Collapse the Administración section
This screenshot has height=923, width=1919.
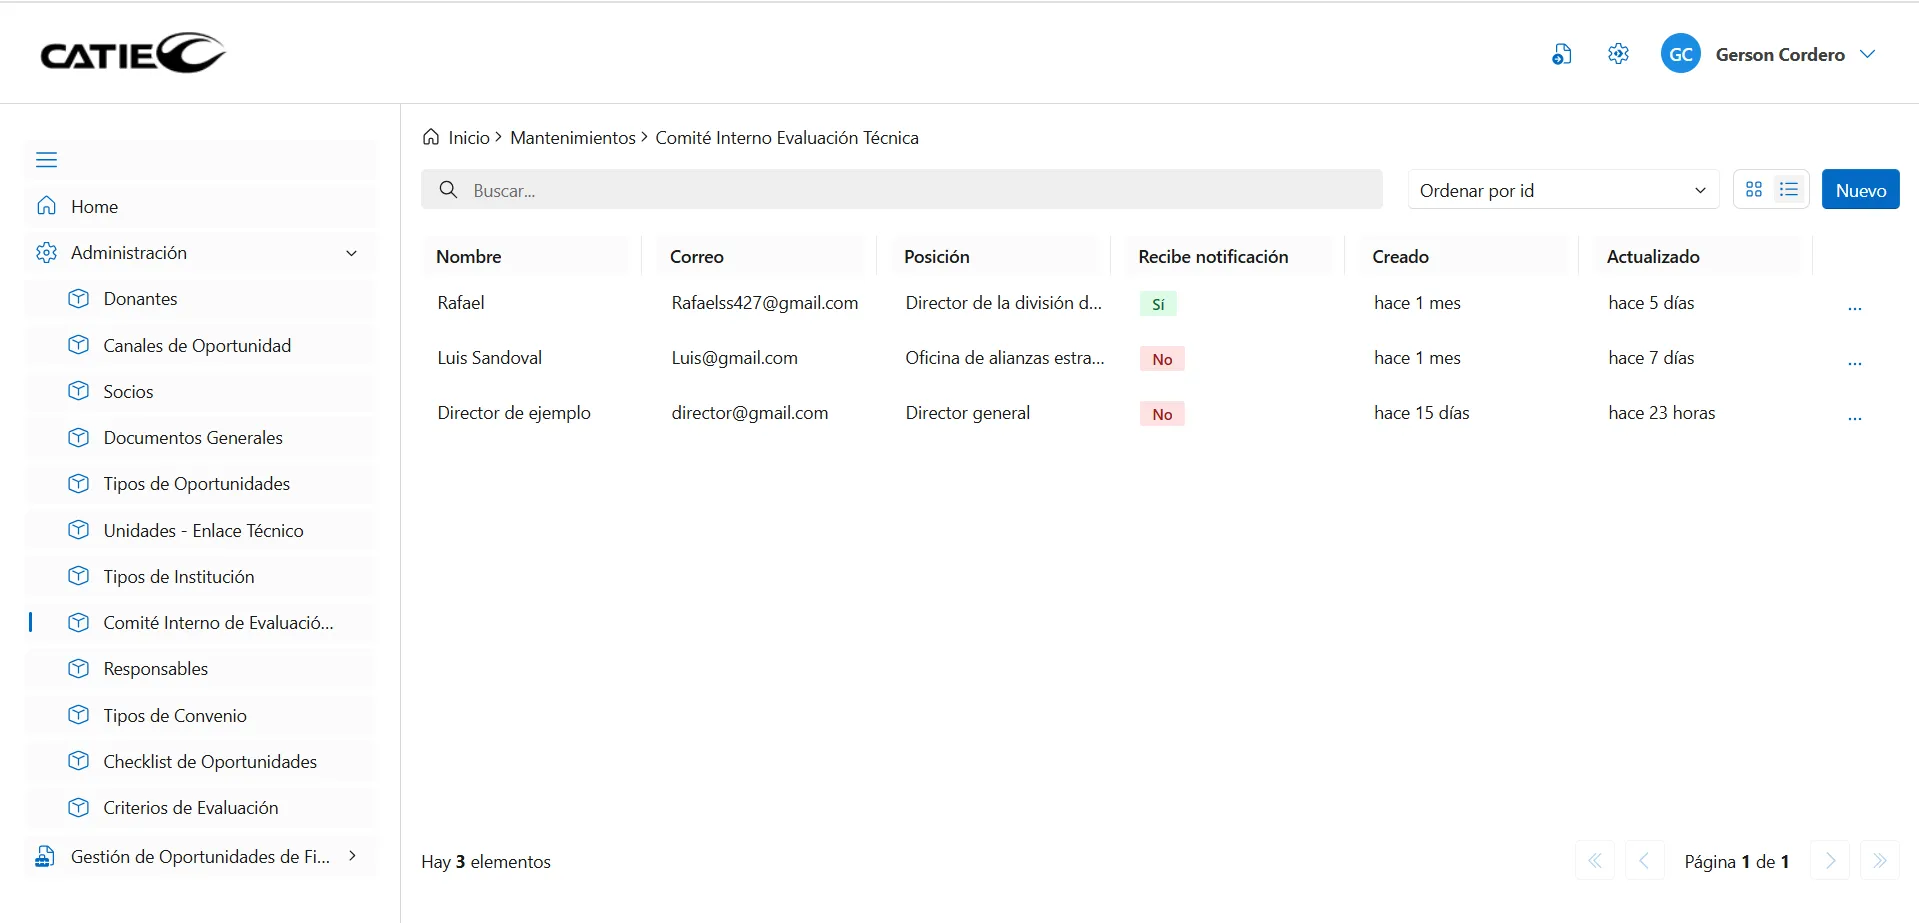351,253
